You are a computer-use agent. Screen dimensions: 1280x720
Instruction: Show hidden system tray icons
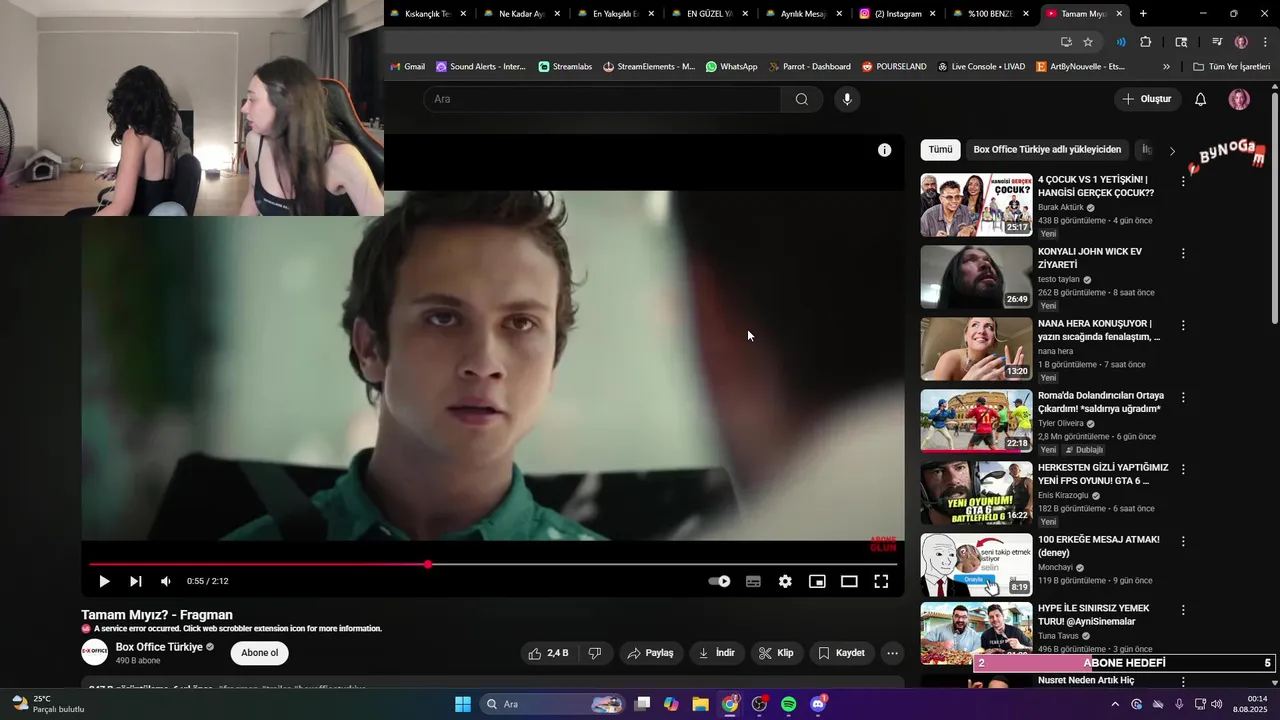tap(1115, 704)
